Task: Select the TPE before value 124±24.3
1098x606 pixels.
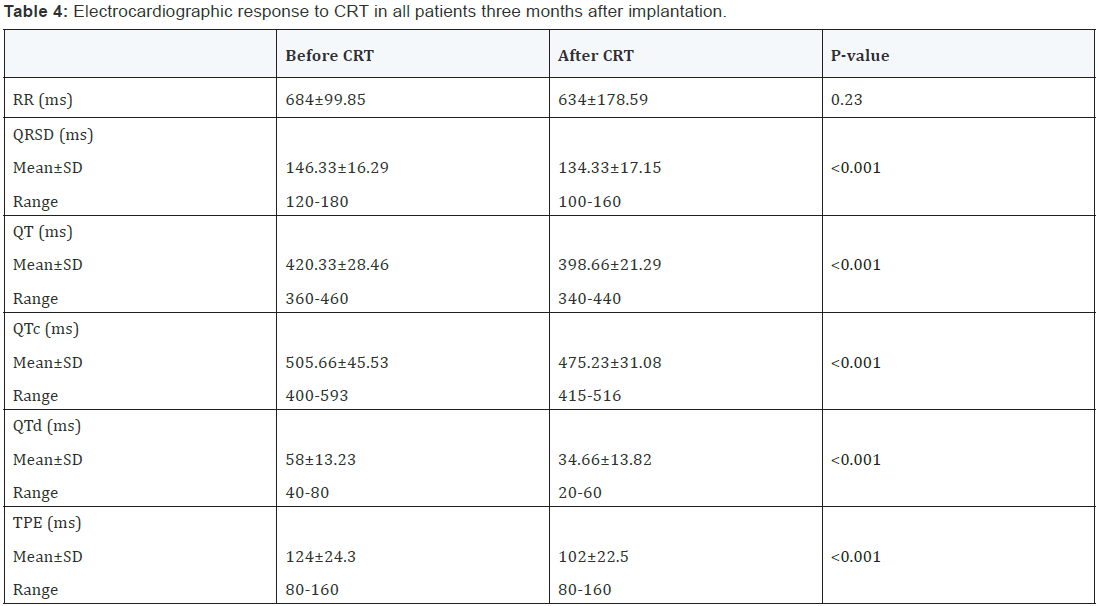Action: coord(319,556)
